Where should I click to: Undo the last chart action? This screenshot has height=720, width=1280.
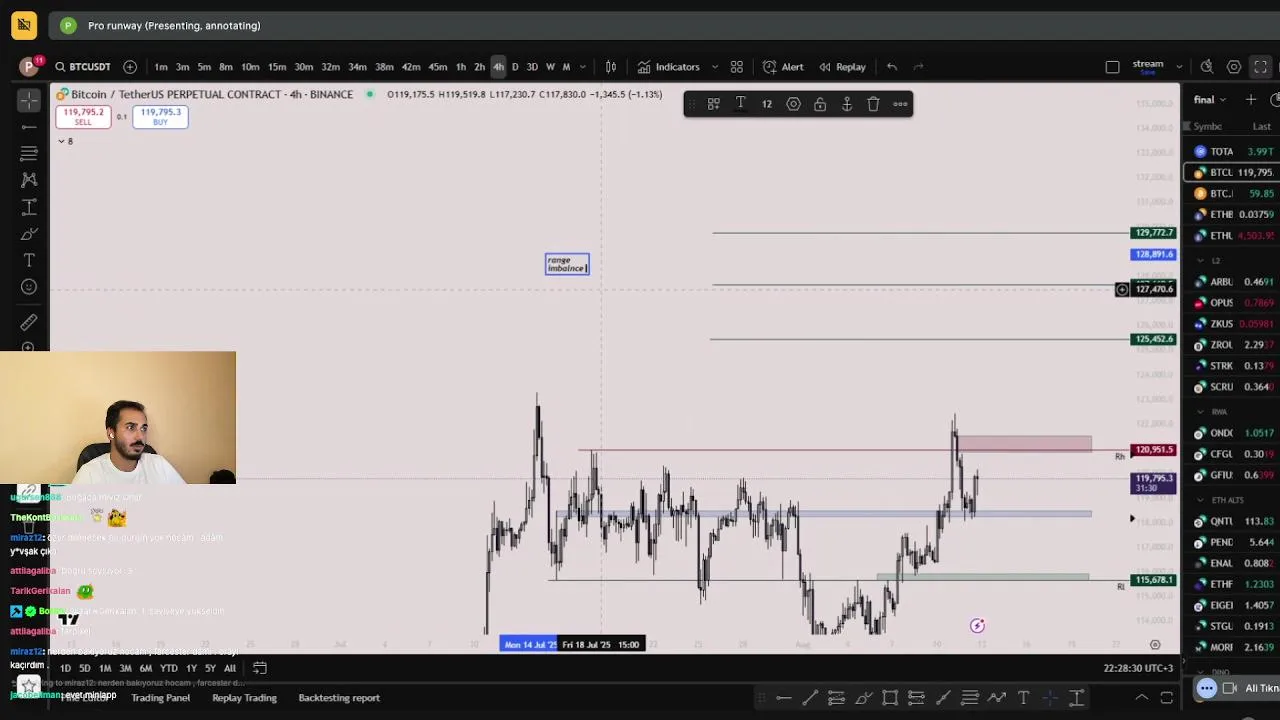tap(892, 67)
